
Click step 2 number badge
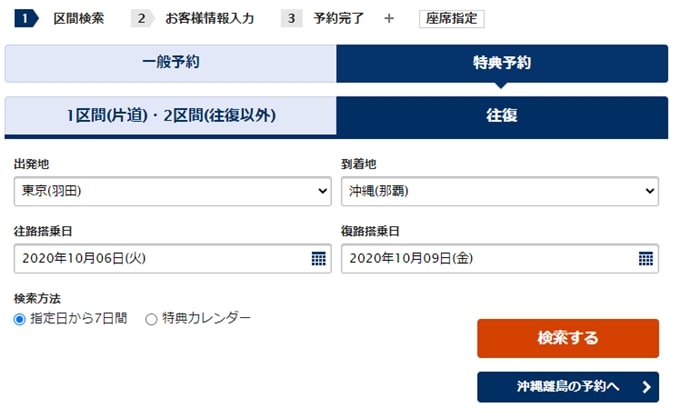click(x=142, y=19)
